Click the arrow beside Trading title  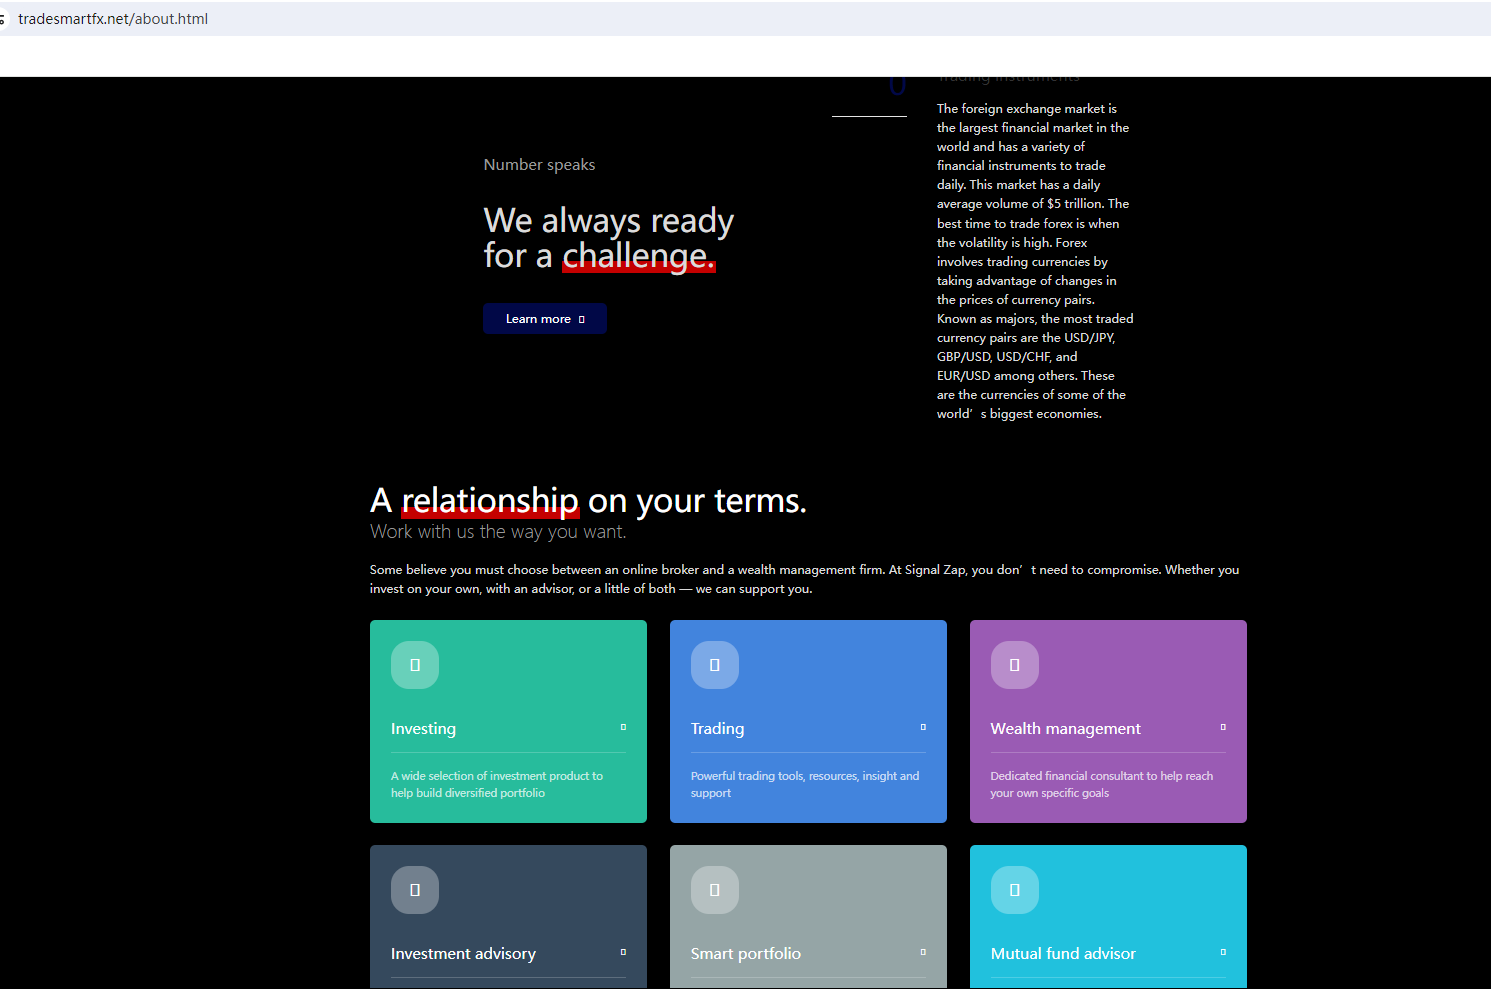tap(923, 727)
